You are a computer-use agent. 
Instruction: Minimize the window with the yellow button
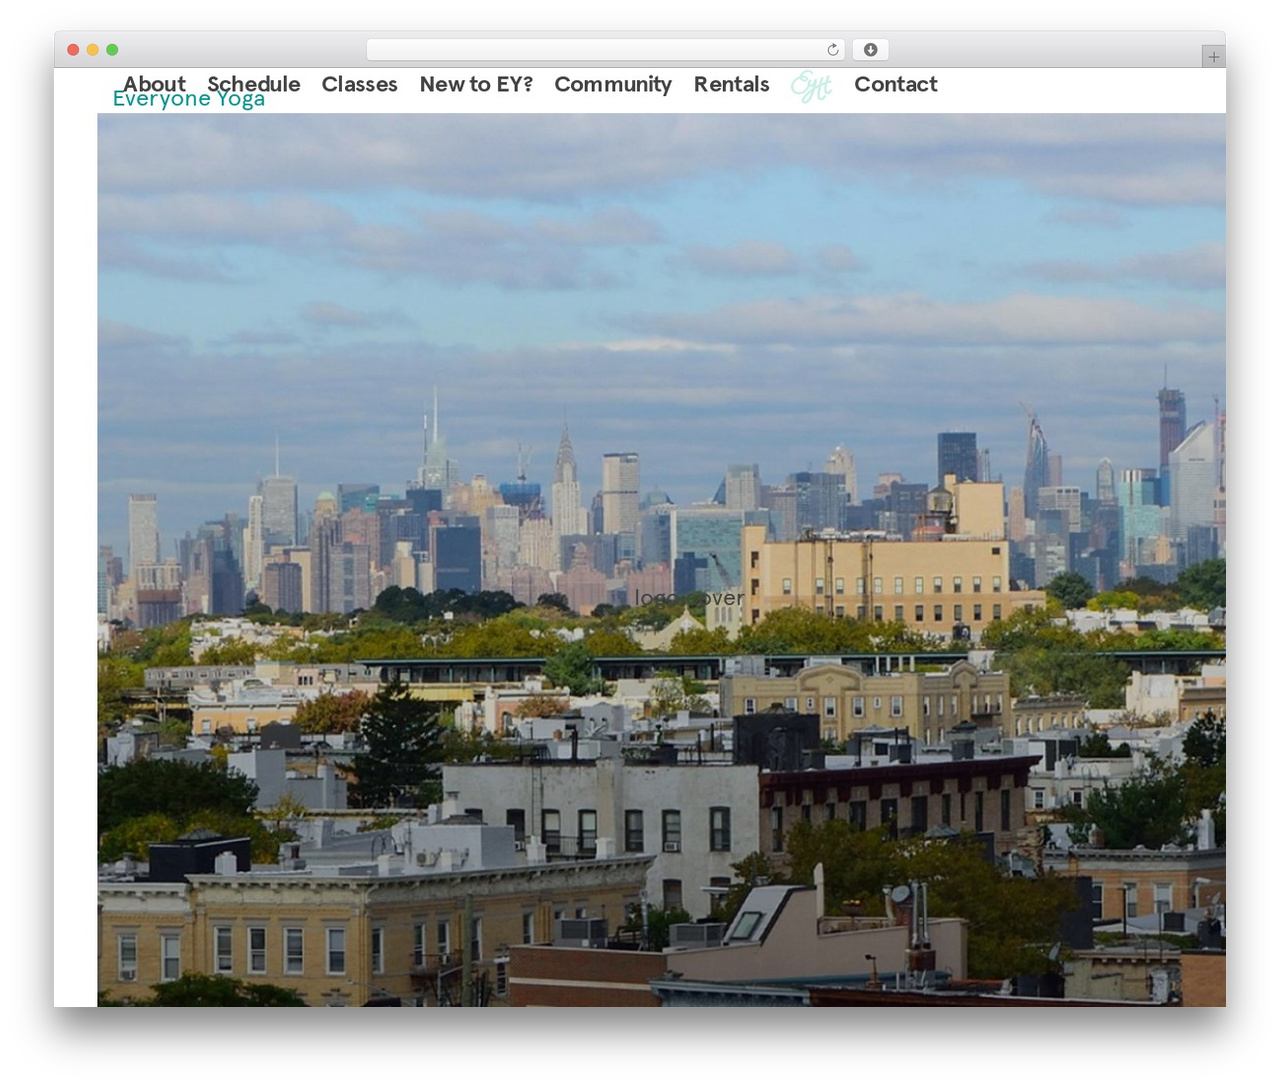(x=93, y=49)
